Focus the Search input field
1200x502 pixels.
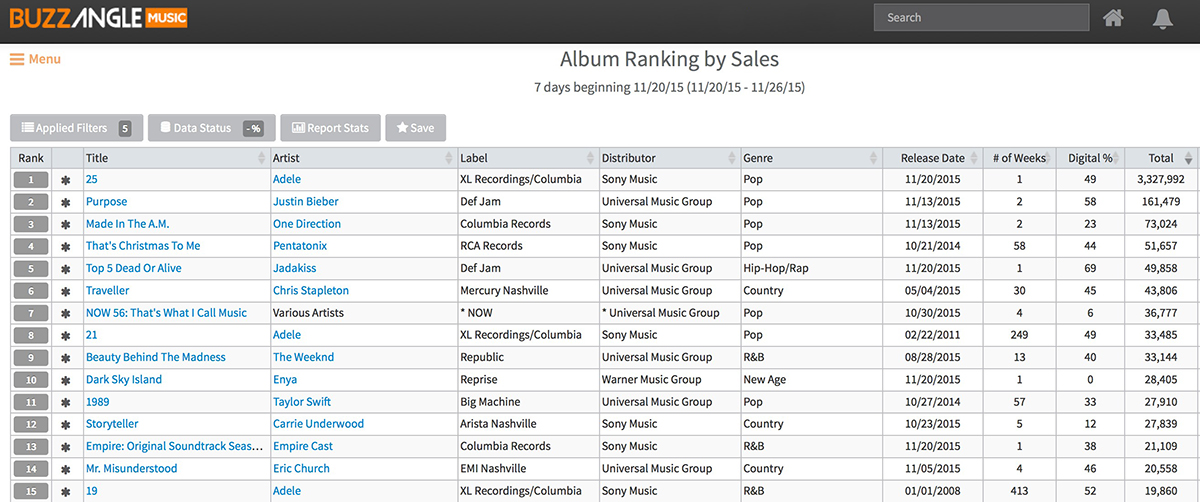(981, 17)
